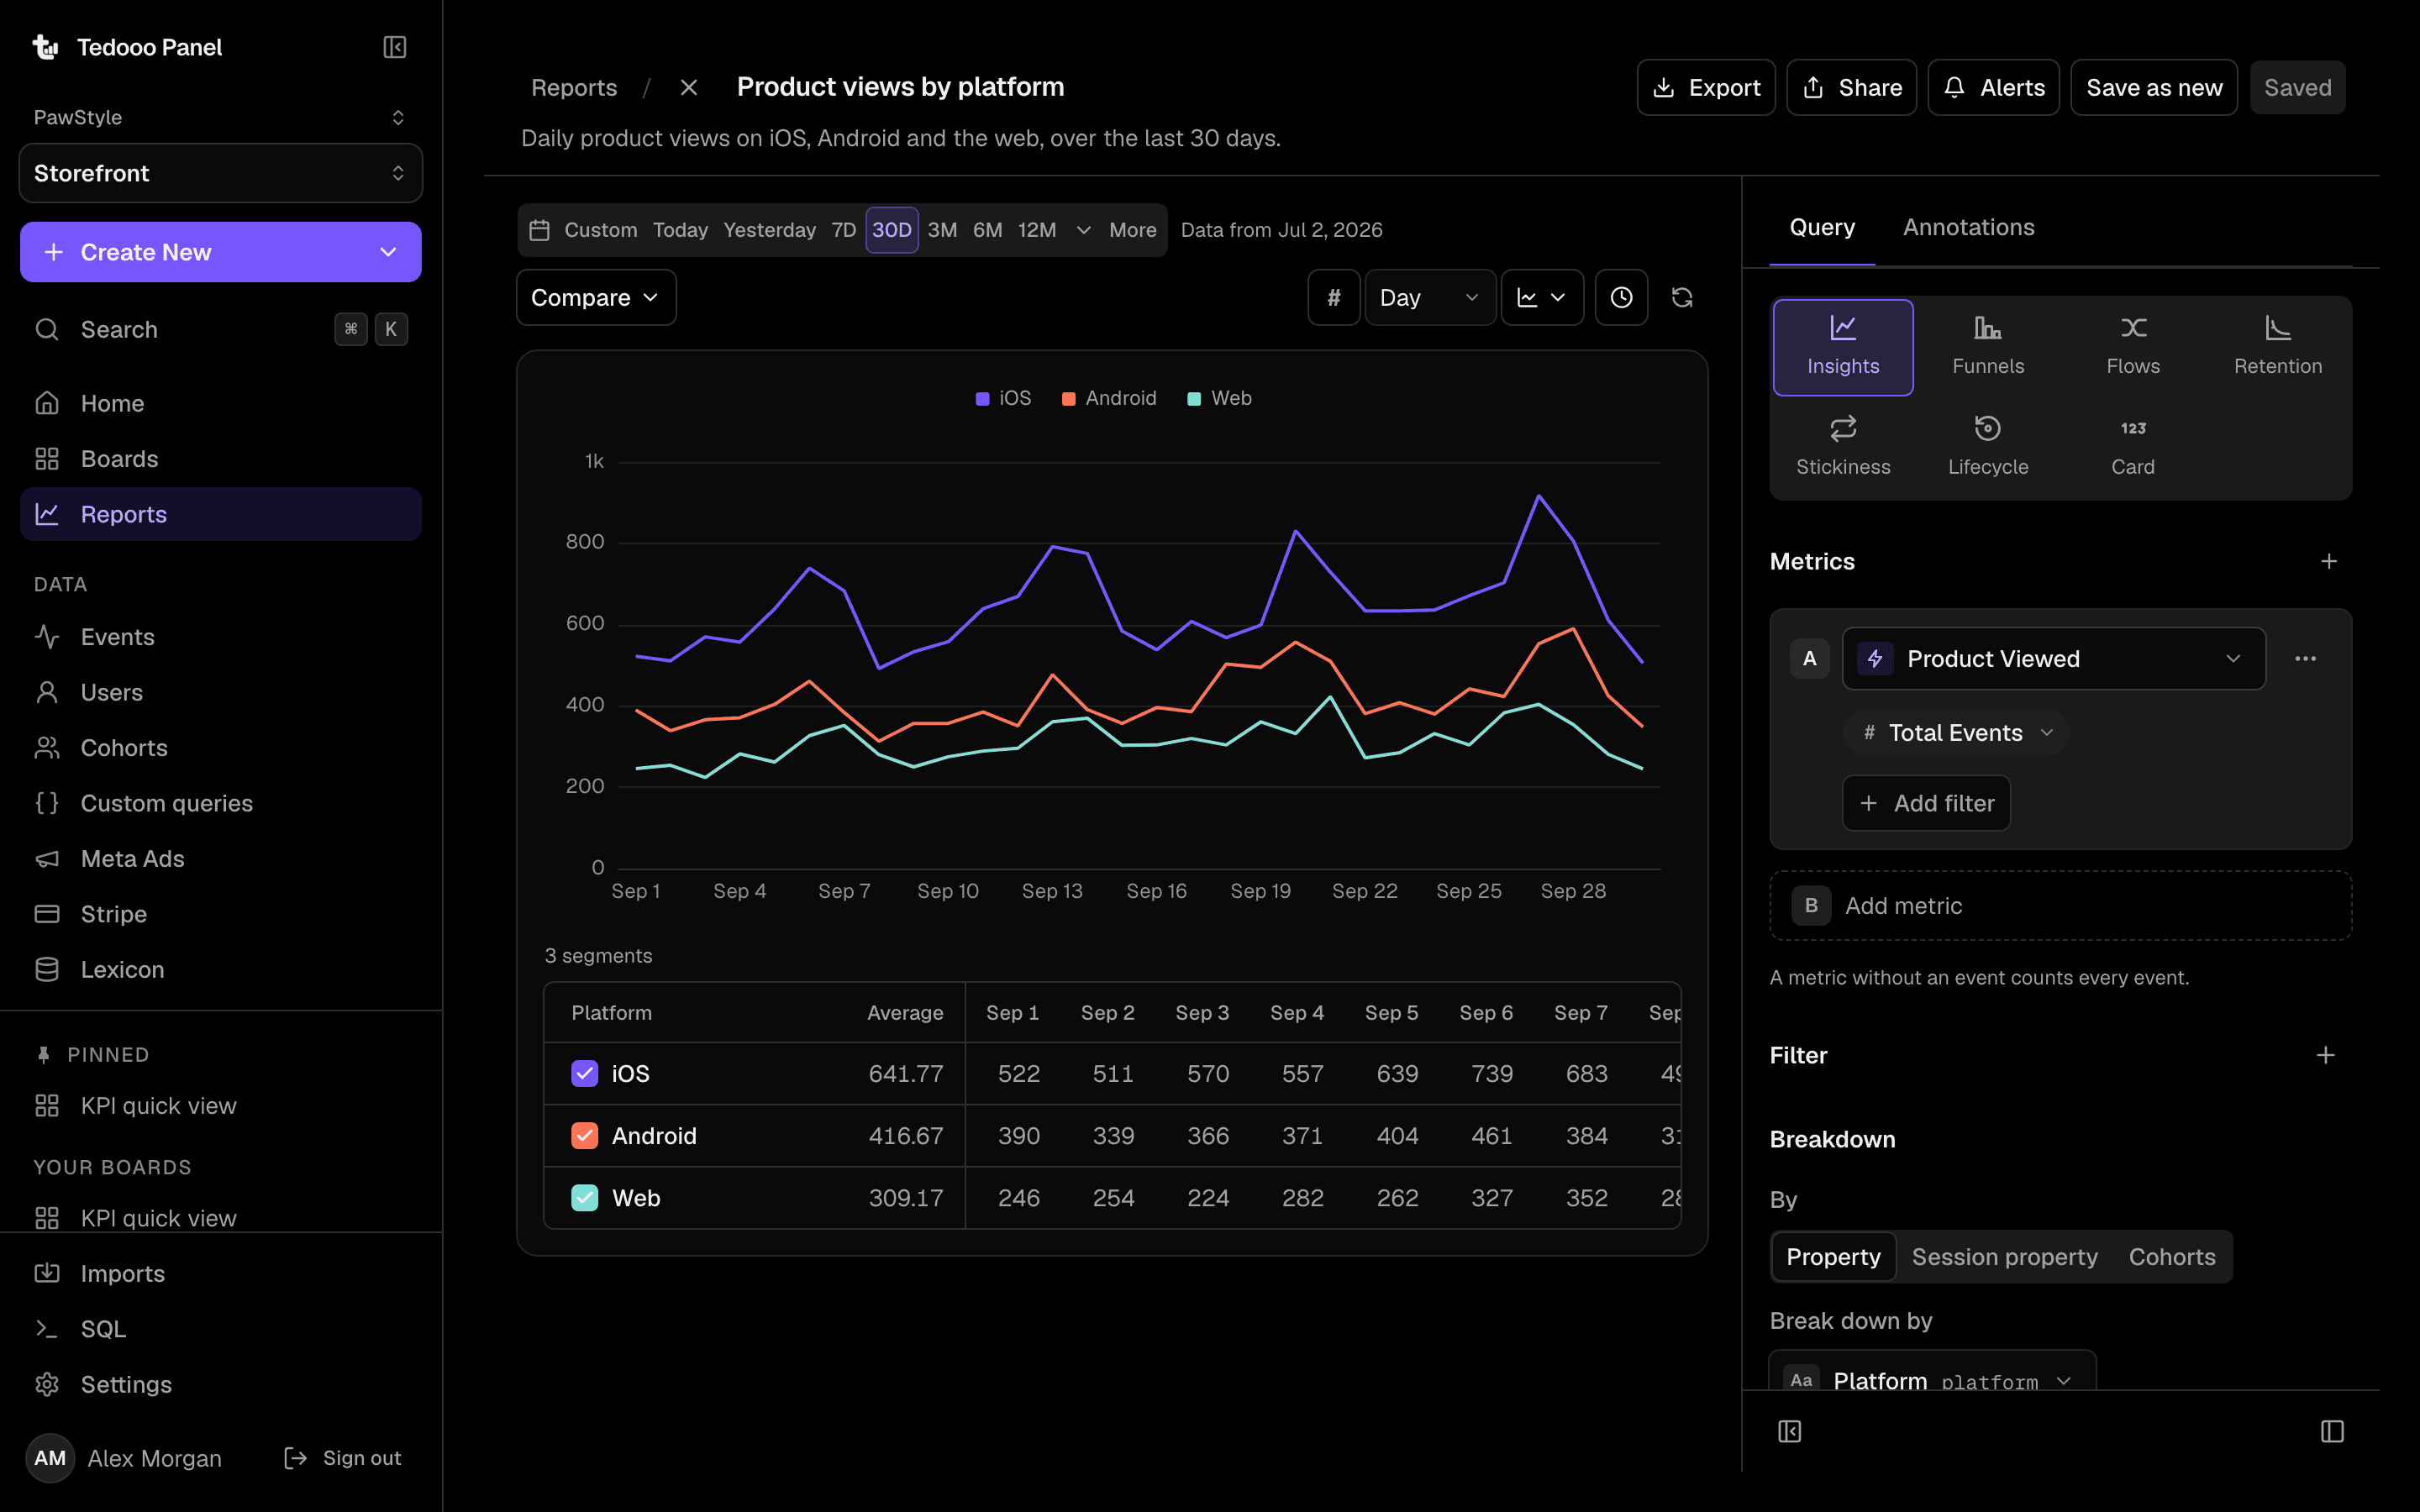Open the Storefront project selector
Image resolution: width=2420 pixels, height=1512 pixels.
[220, 173]
